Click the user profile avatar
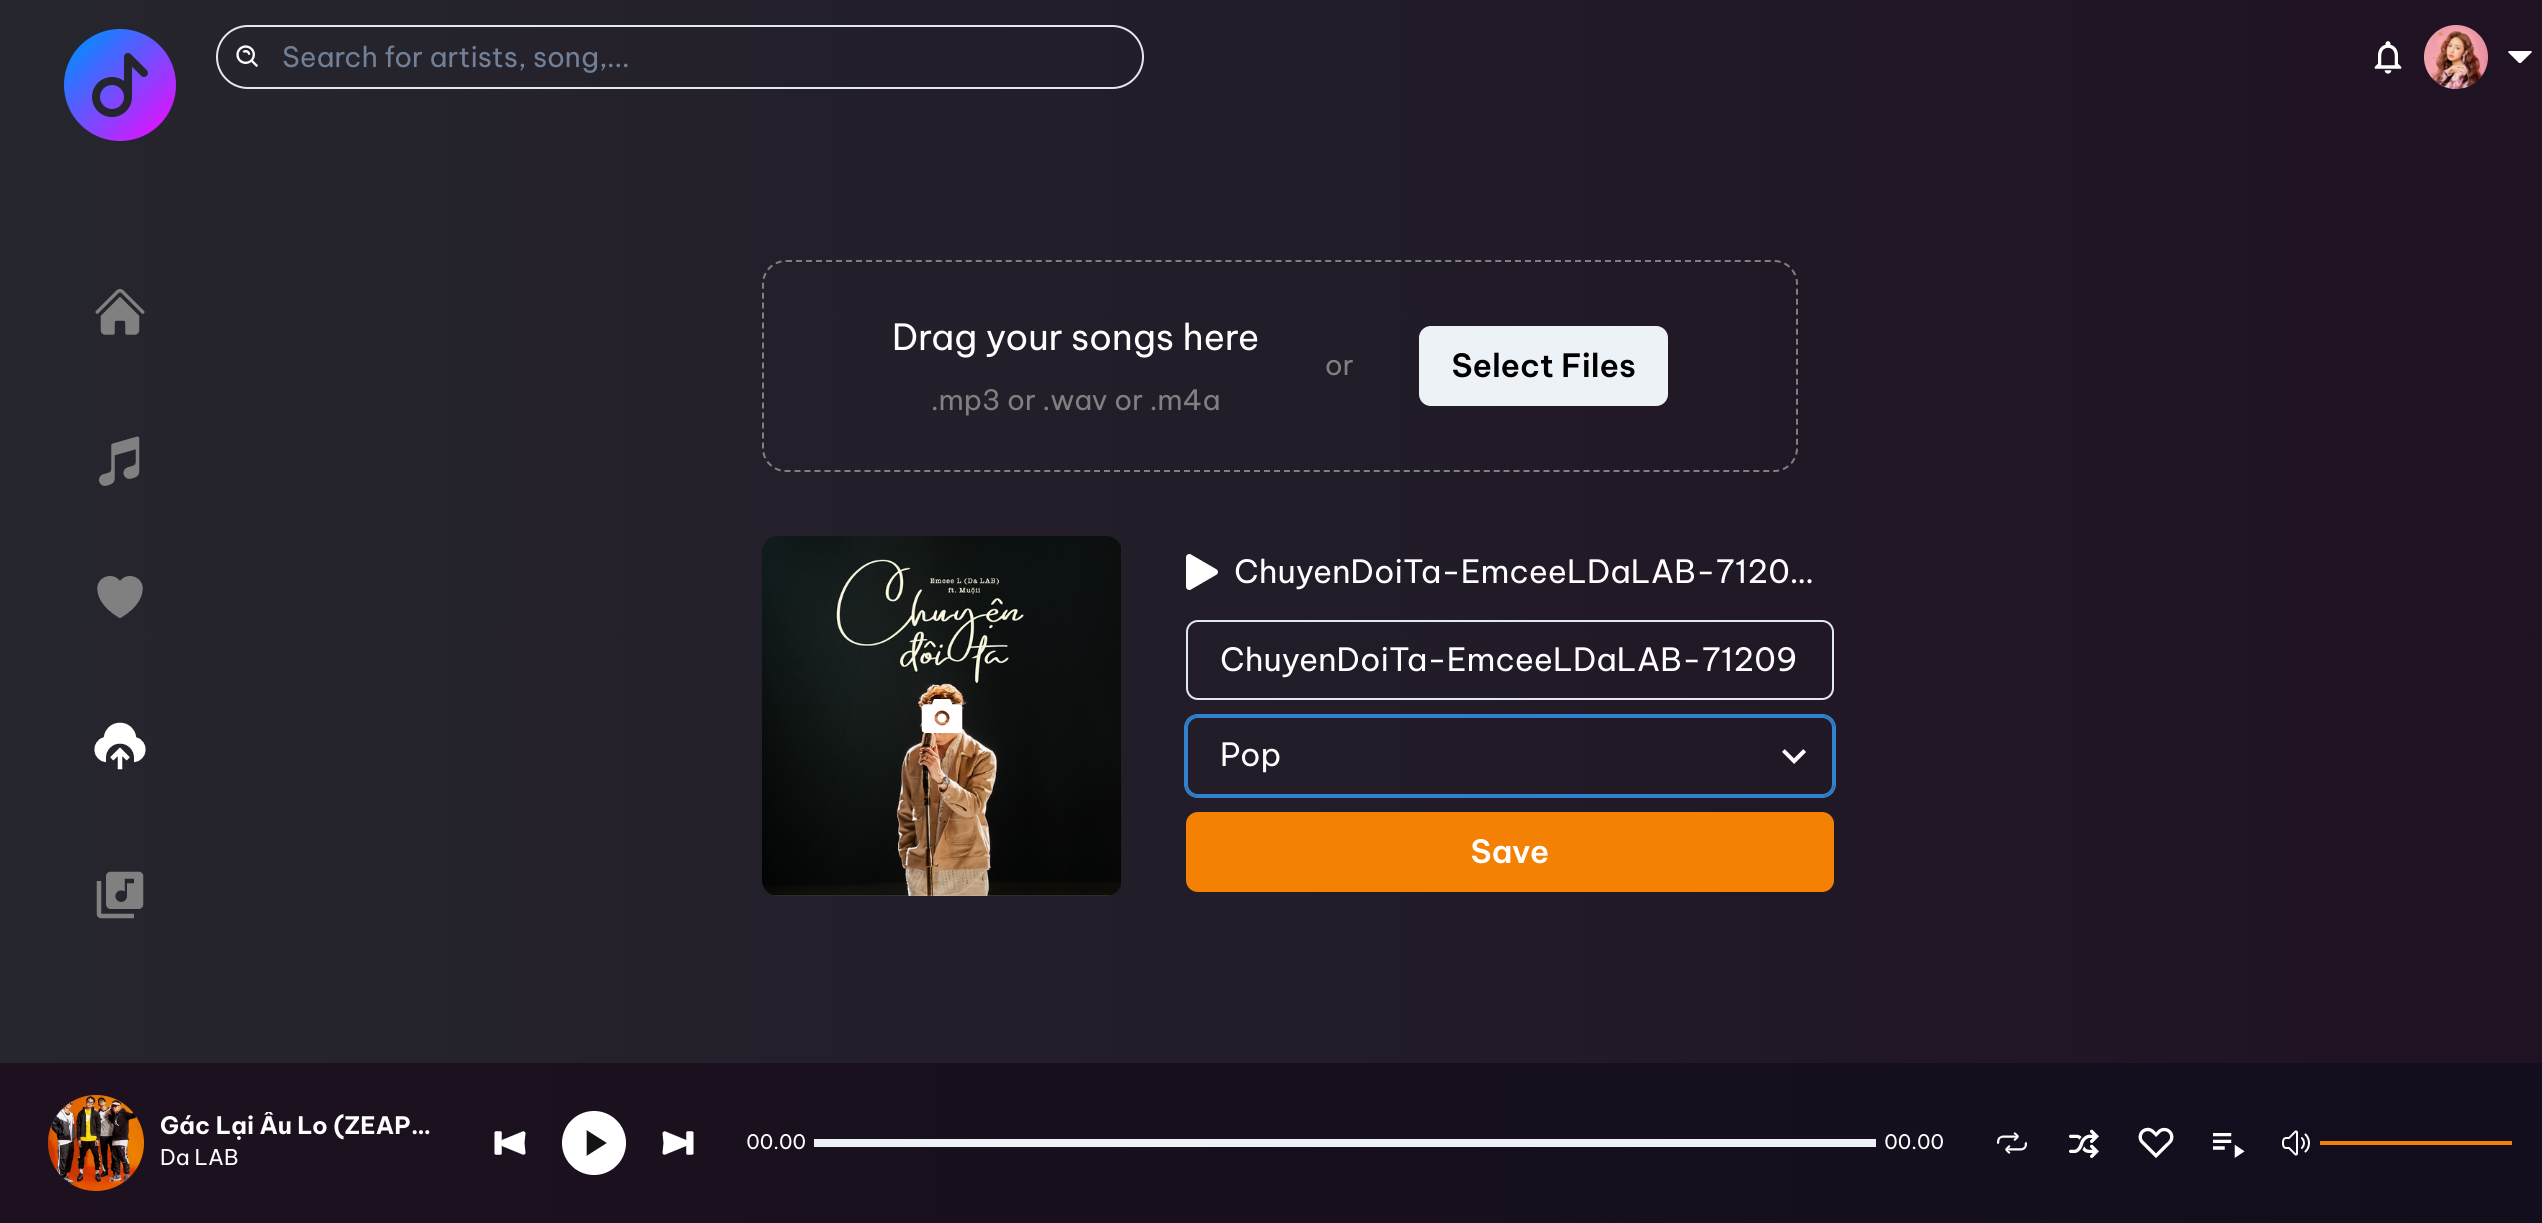The width and height of the screenshot is (2542, 1223). [2455, 58]
